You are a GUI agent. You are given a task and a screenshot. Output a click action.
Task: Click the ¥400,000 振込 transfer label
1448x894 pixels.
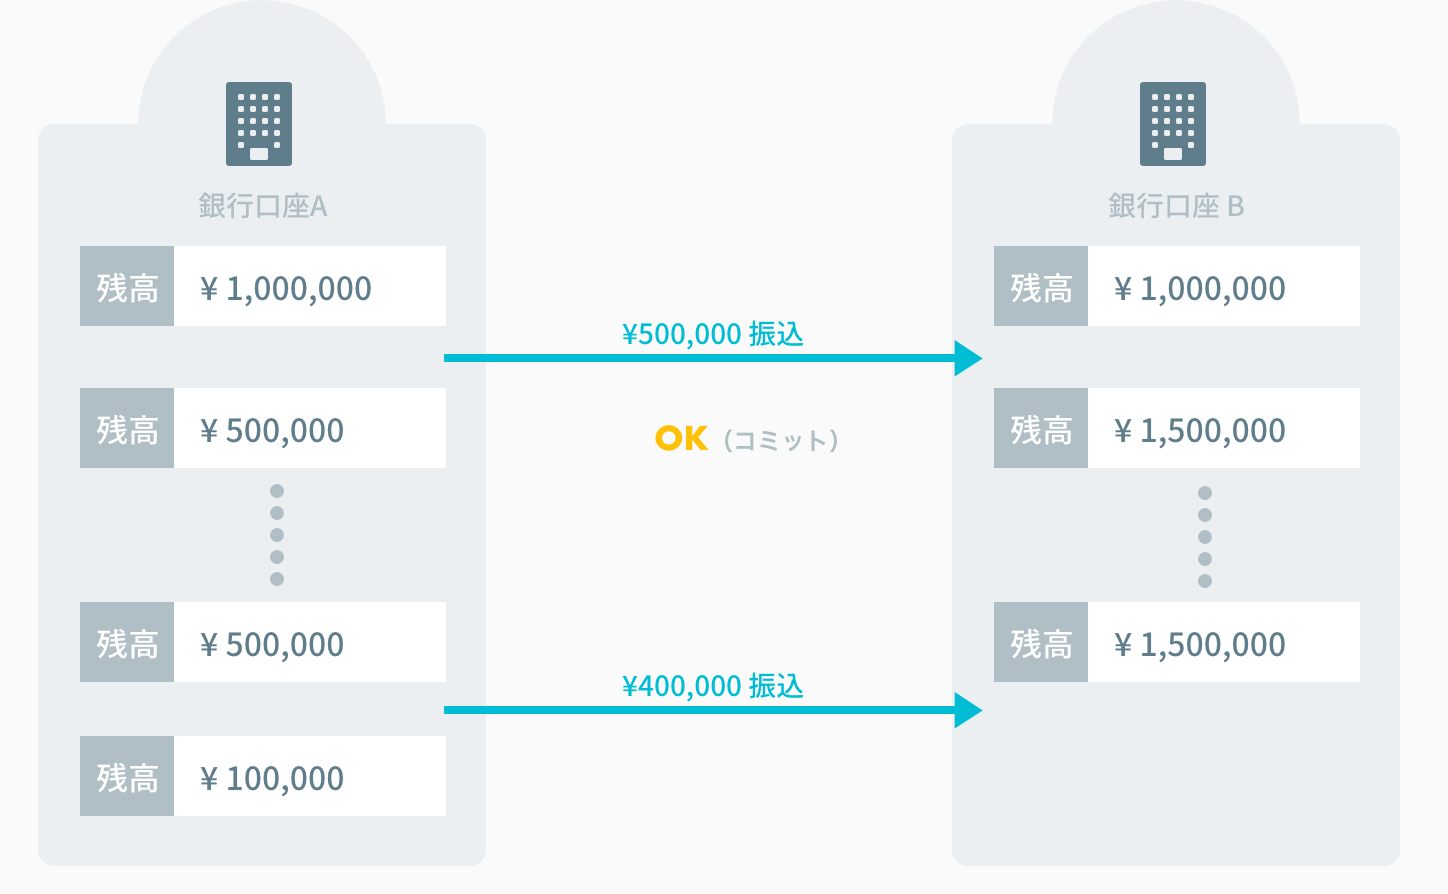click(x=712, y=686)
